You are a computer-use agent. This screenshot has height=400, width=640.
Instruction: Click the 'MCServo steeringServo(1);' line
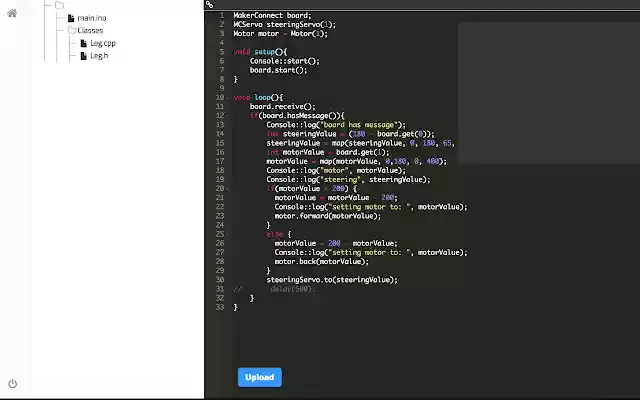(x=284, y=24)
